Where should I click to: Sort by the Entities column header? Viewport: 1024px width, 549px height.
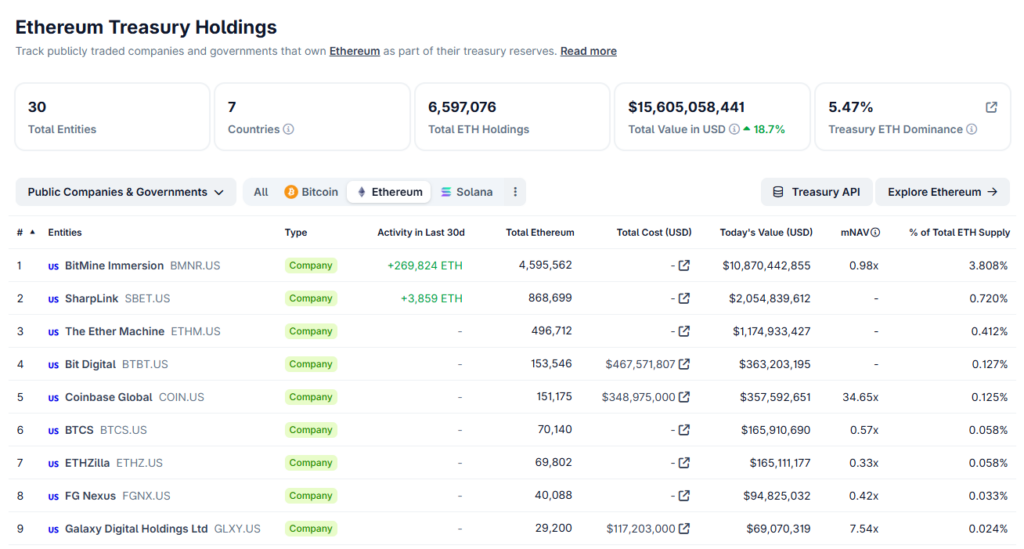[65, 232]
